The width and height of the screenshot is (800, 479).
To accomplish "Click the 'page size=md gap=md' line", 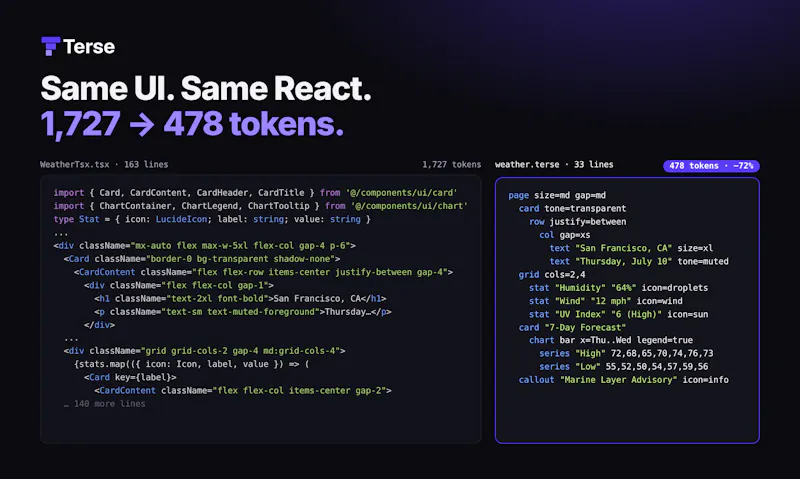I will pos(557,195).
